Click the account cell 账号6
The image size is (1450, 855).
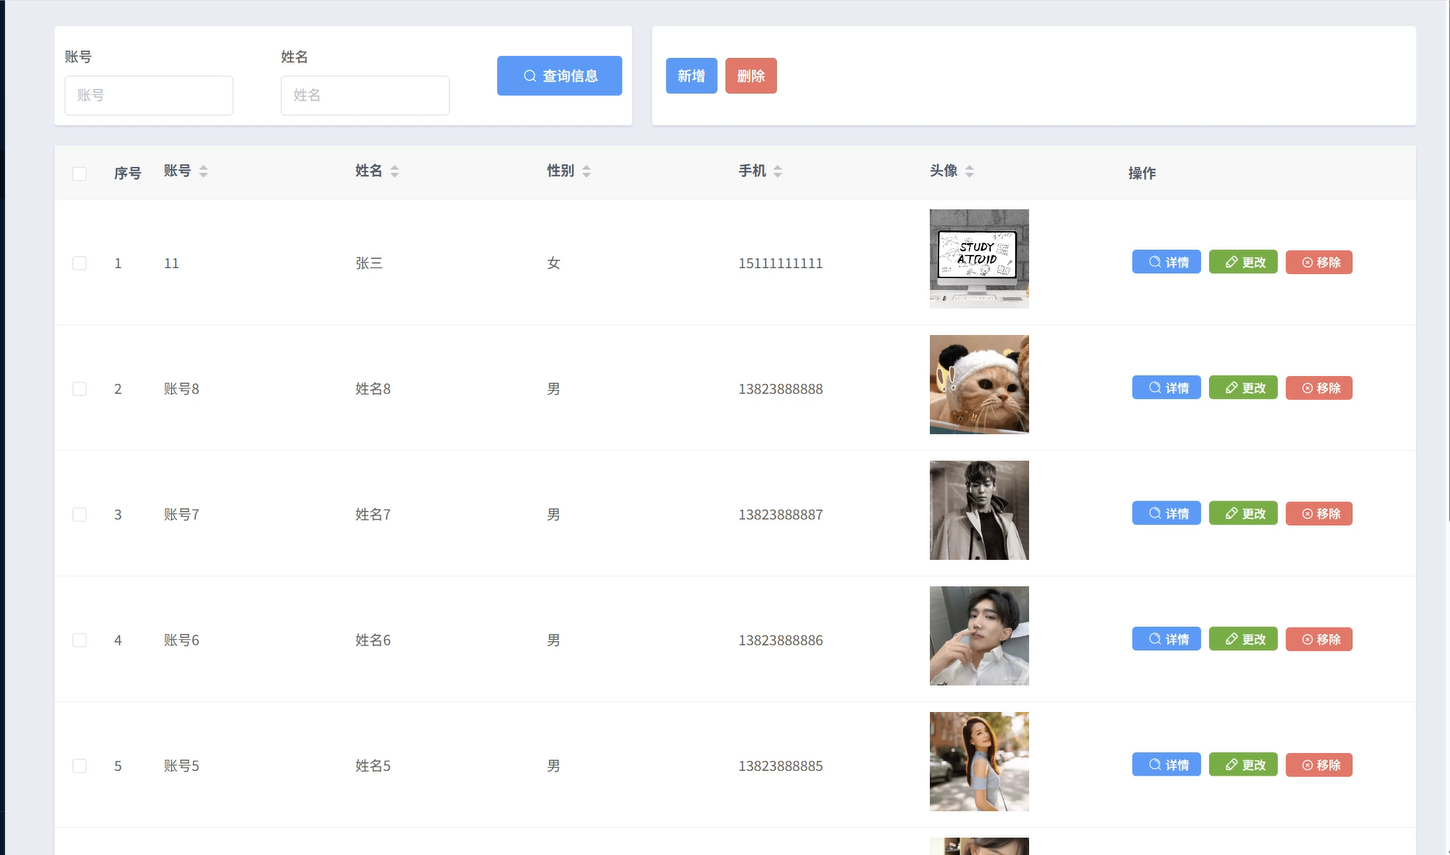(182, 640)
